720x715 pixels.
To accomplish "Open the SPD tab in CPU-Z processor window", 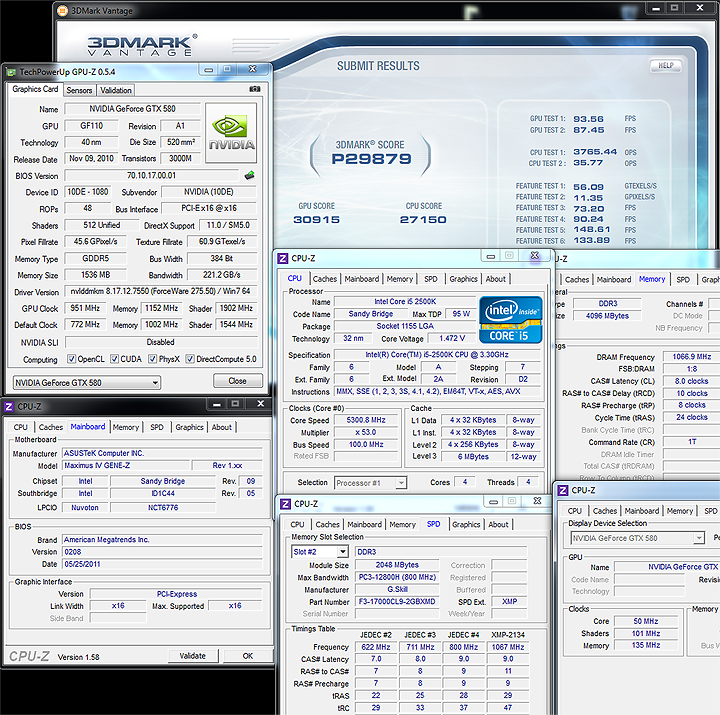I will 431,279.
